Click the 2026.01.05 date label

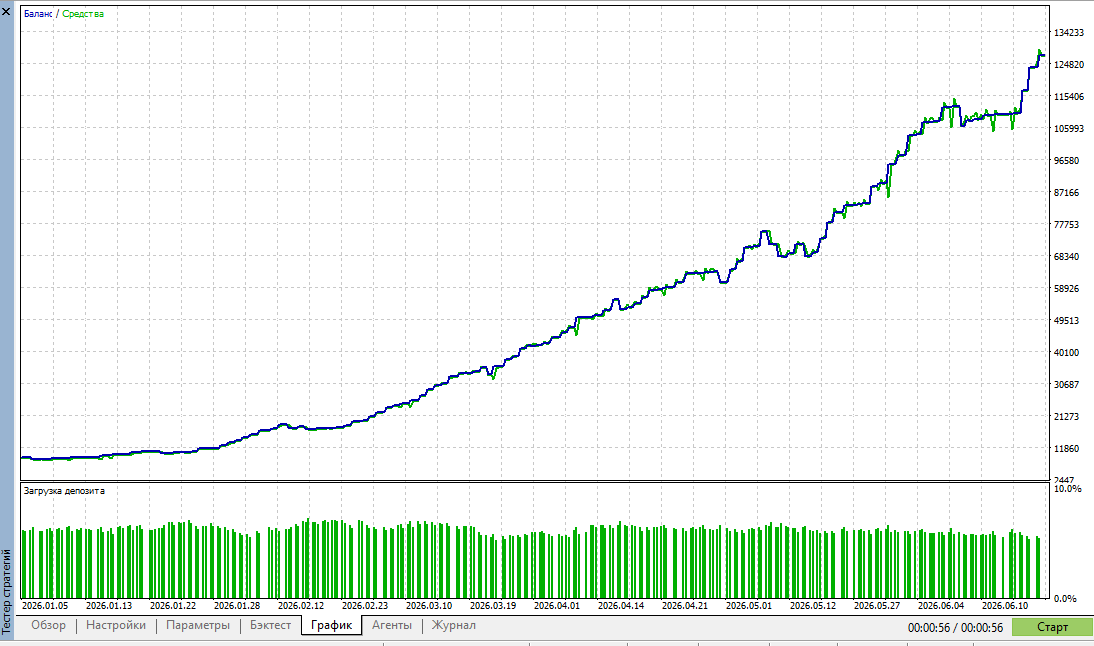point(45,606)
